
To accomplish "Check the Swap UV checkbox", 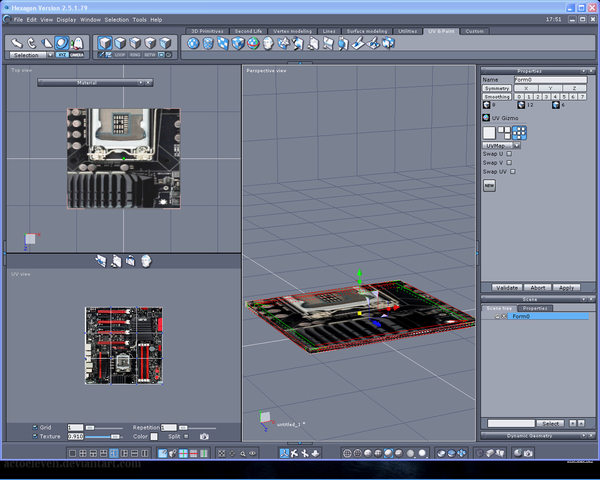I will 512,171.
